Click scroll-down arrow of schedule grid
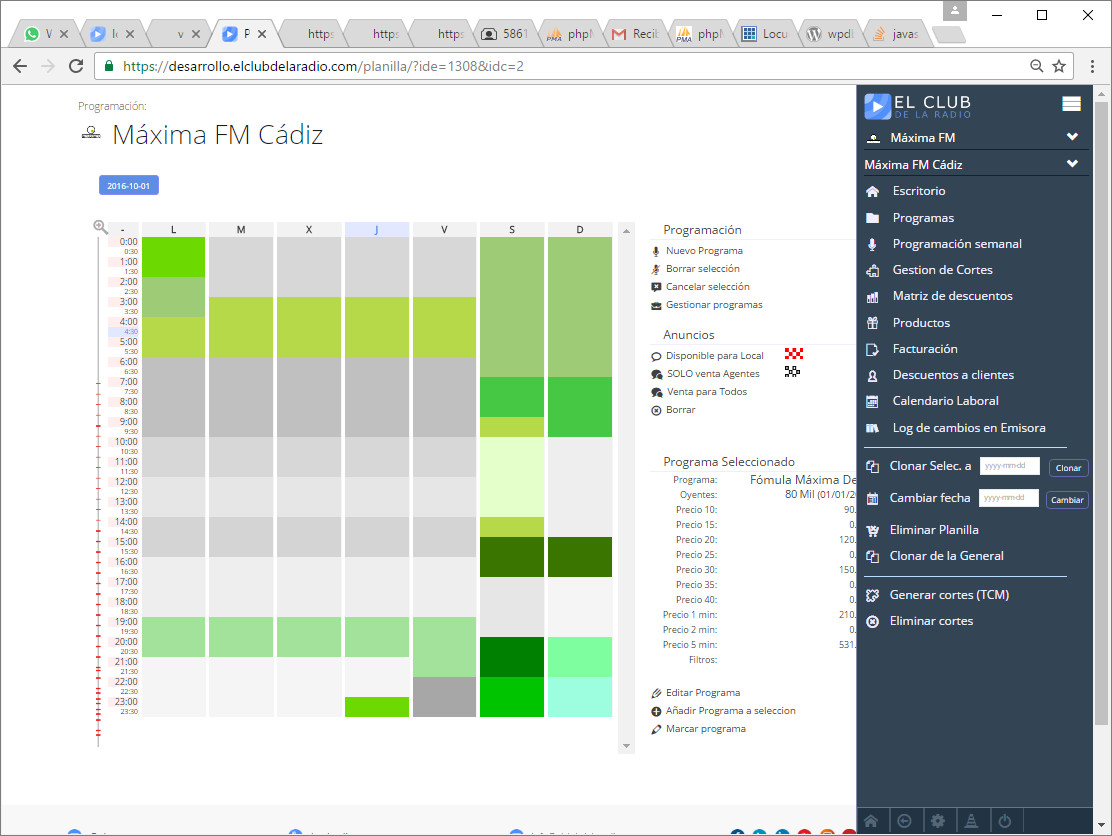 (626, 746)
